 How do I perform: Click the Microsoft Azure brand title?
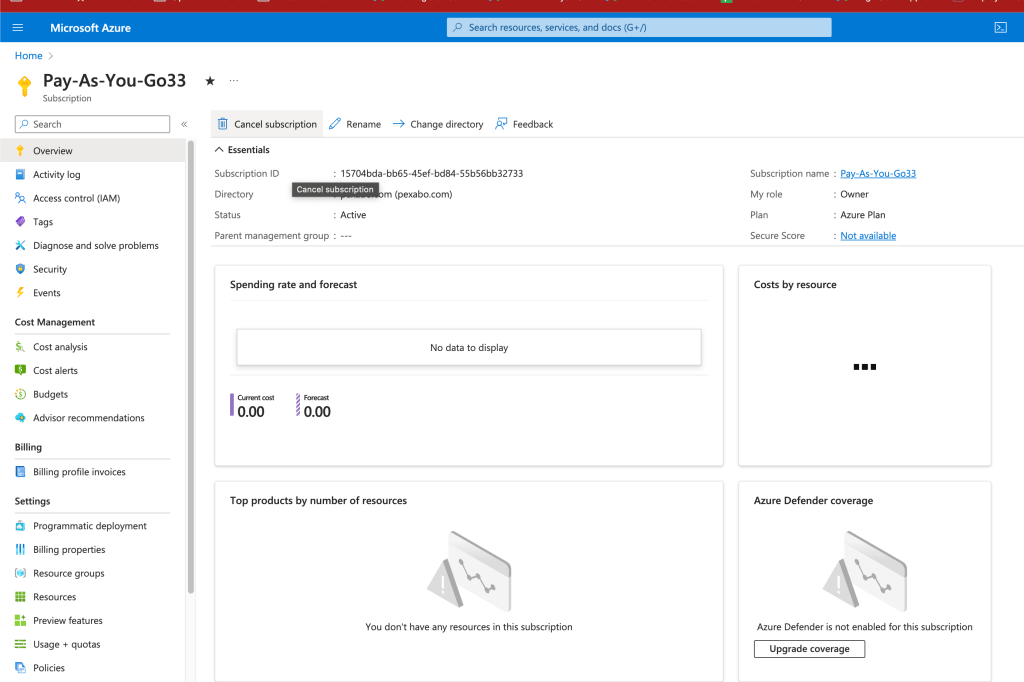point(90,27)
